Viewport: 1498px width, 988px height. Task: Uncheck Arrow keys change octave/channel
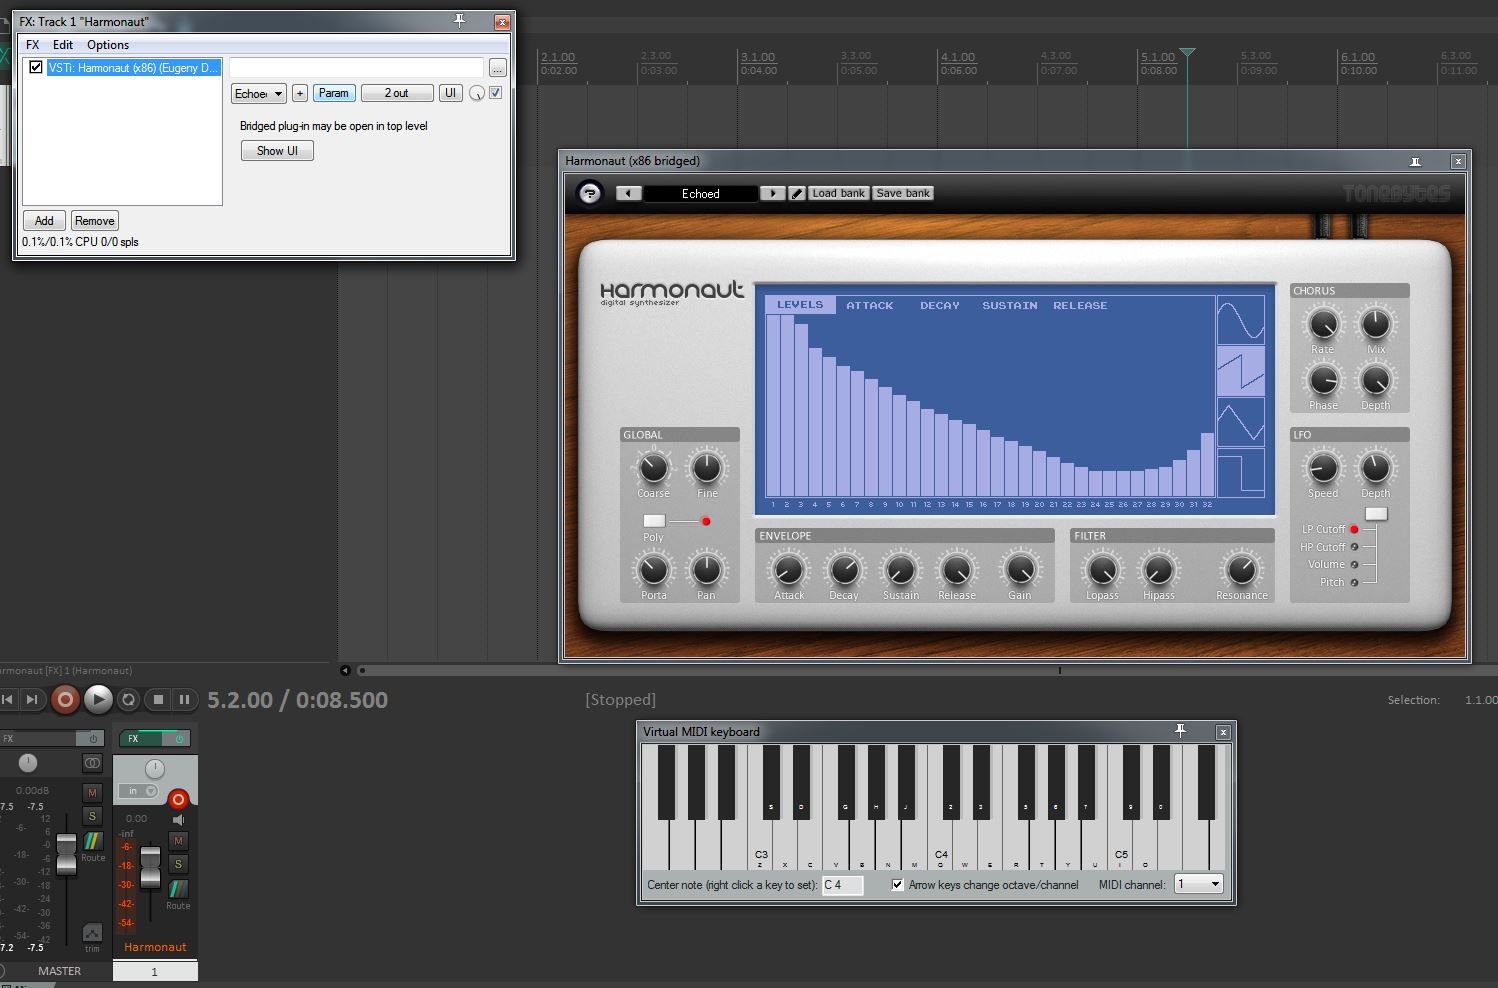pos(897,885)
